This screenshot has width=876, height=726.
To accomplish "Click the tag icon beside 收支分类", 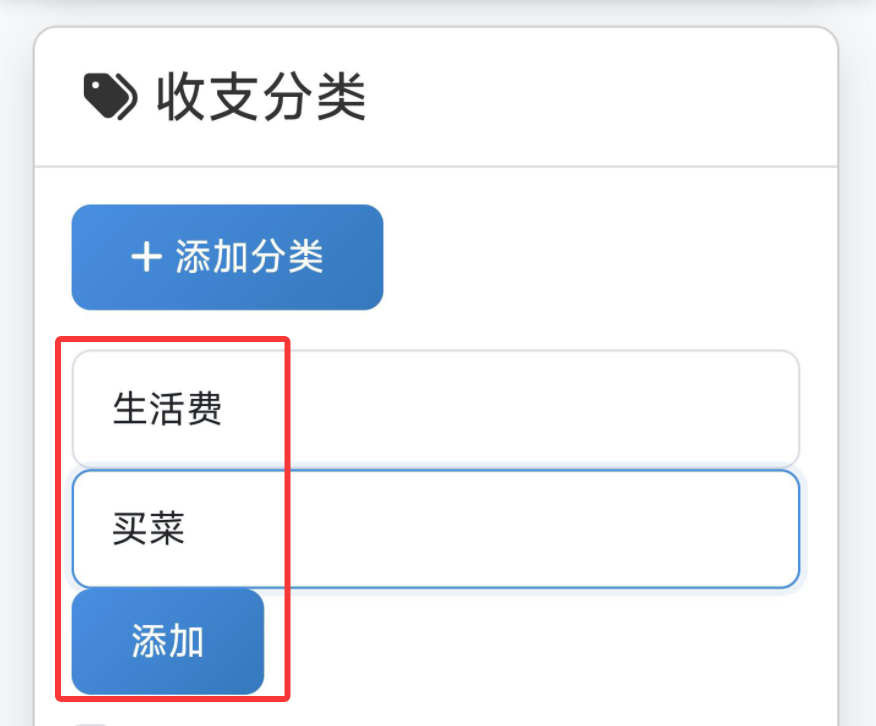I will click(x=109, y=98).
